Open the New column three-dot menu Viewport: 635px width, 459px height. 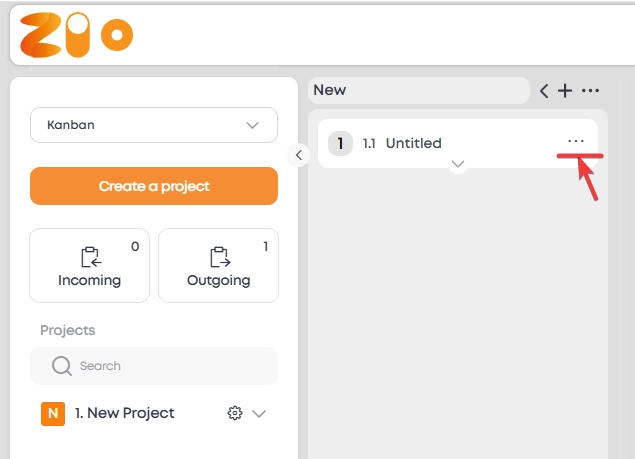click(590, 91)
